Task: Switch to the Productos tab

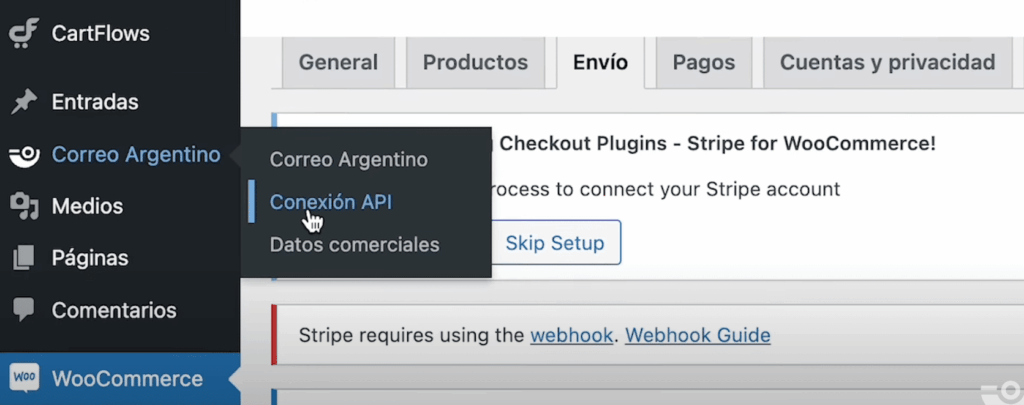Action: pyautogui.click(x=475, y=63)
